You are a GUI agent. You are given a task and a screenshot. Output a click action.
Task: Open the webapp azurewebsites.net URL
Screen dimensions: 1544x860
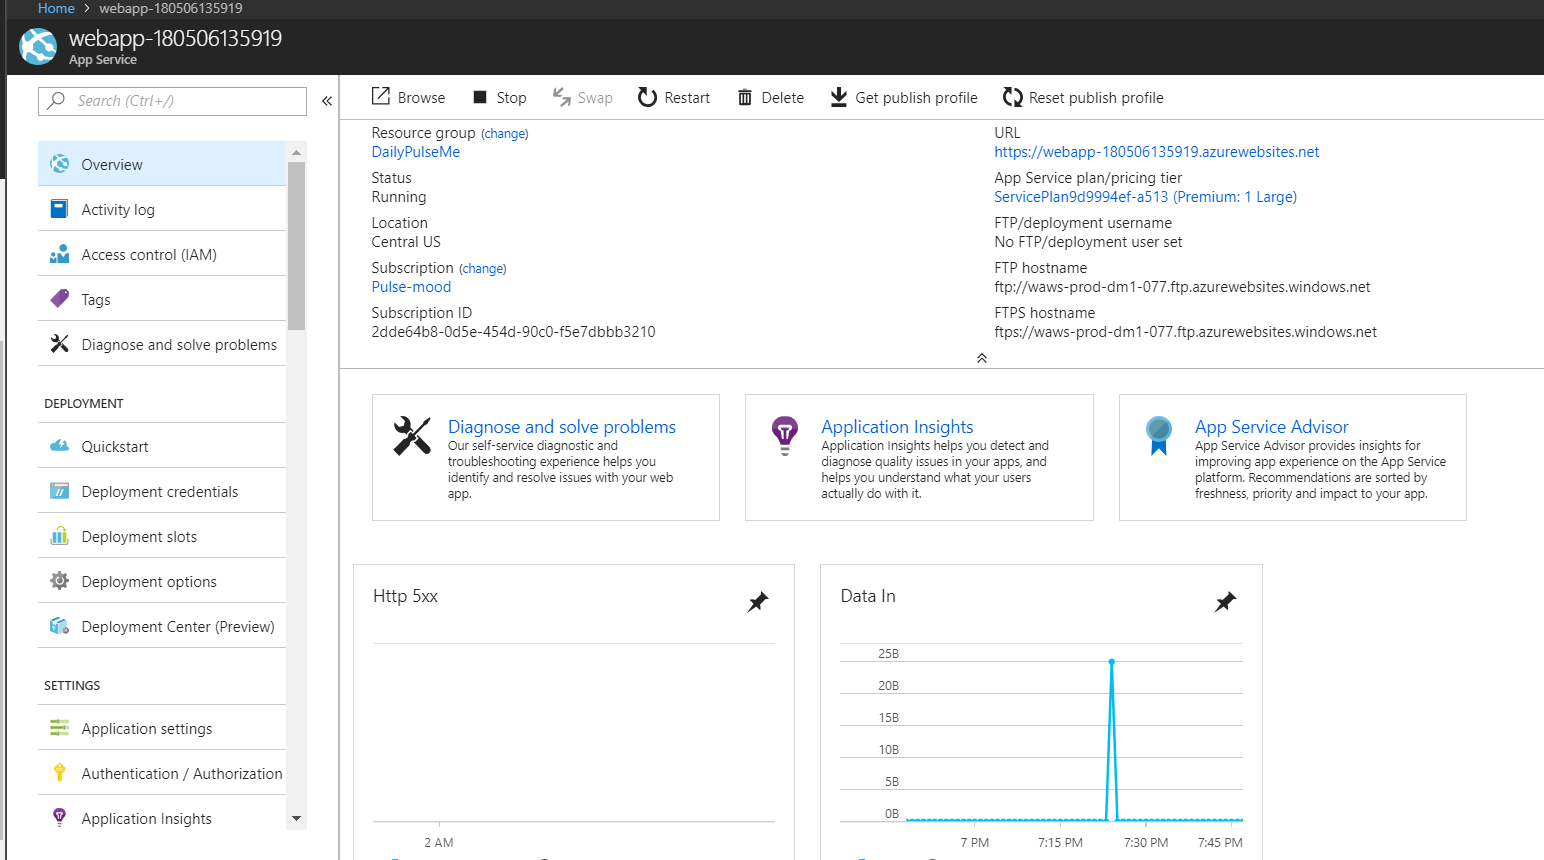[x=1157, y=152]
